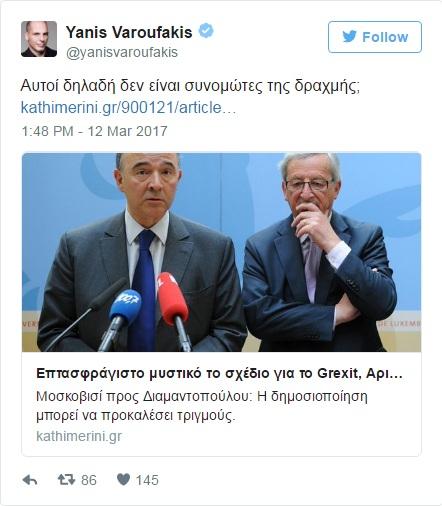Click the Greek tweet text

click(x=190, y=86)
